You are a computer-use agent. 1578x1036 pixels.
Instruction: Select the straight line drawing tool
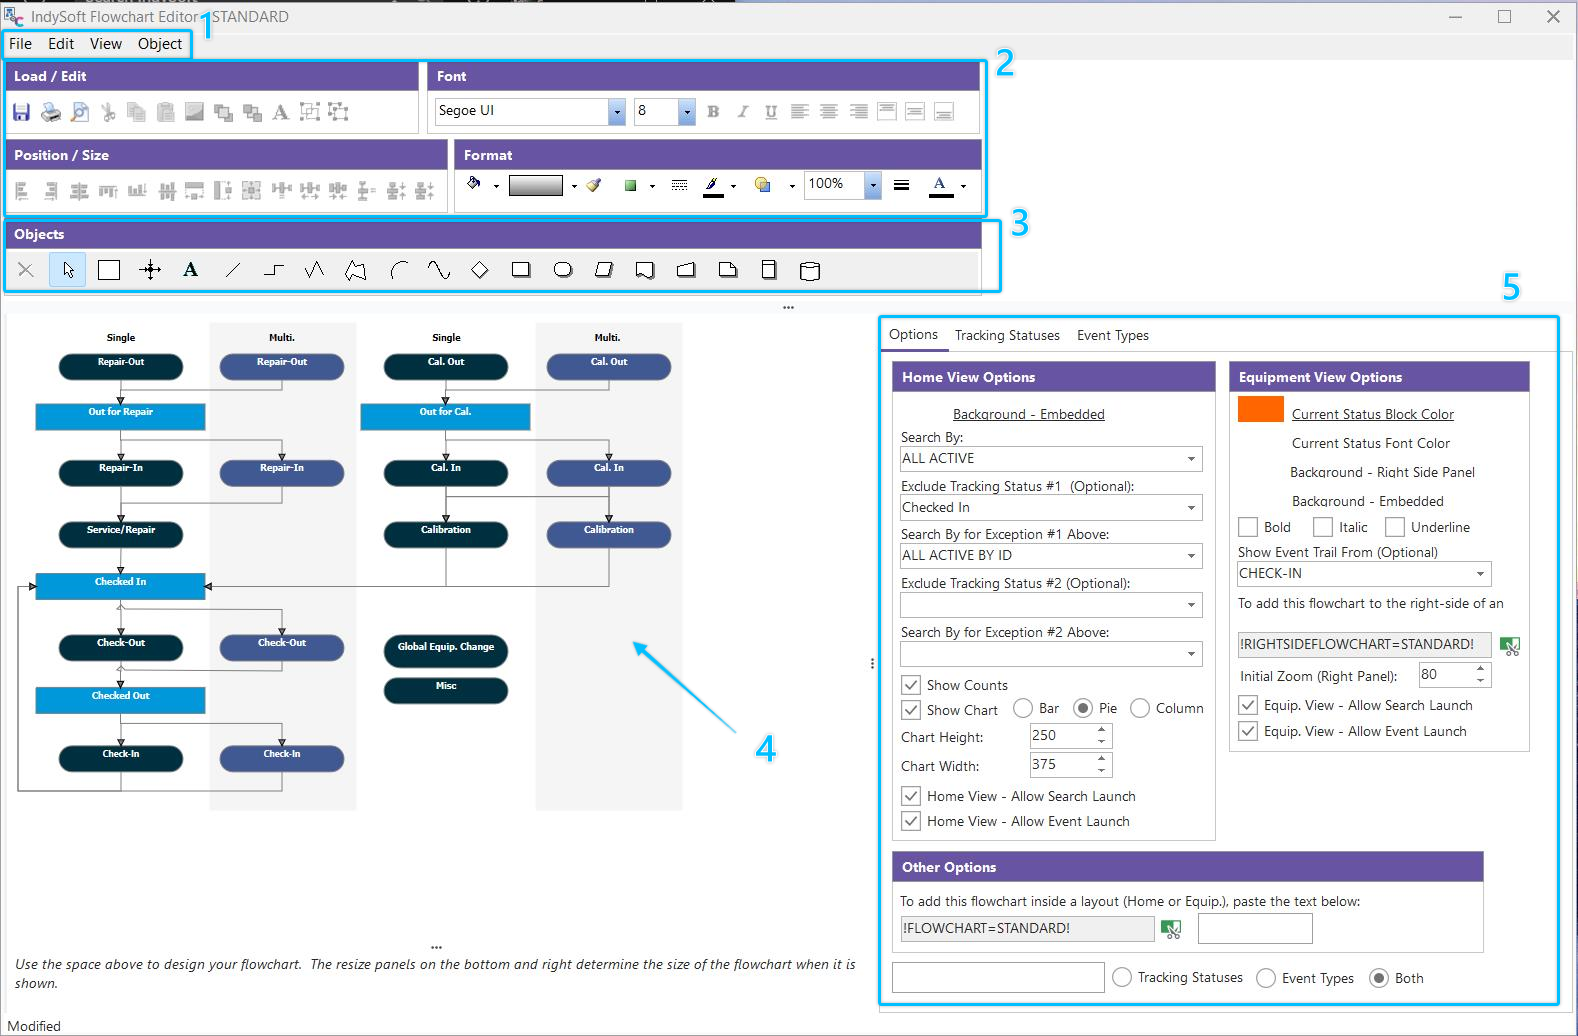click(232, 270)
